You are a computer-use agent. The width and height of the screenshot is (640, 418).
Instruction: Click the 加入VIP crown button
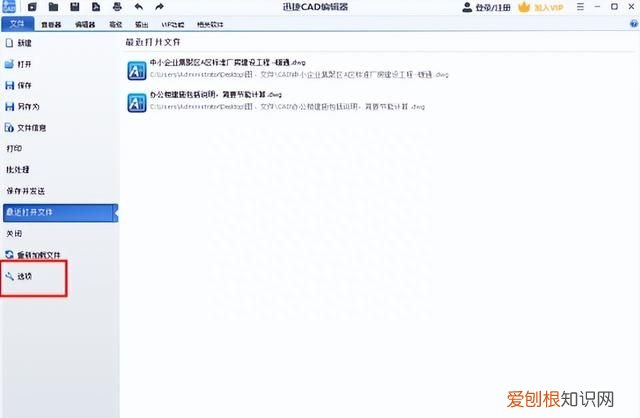coord(541,7)
